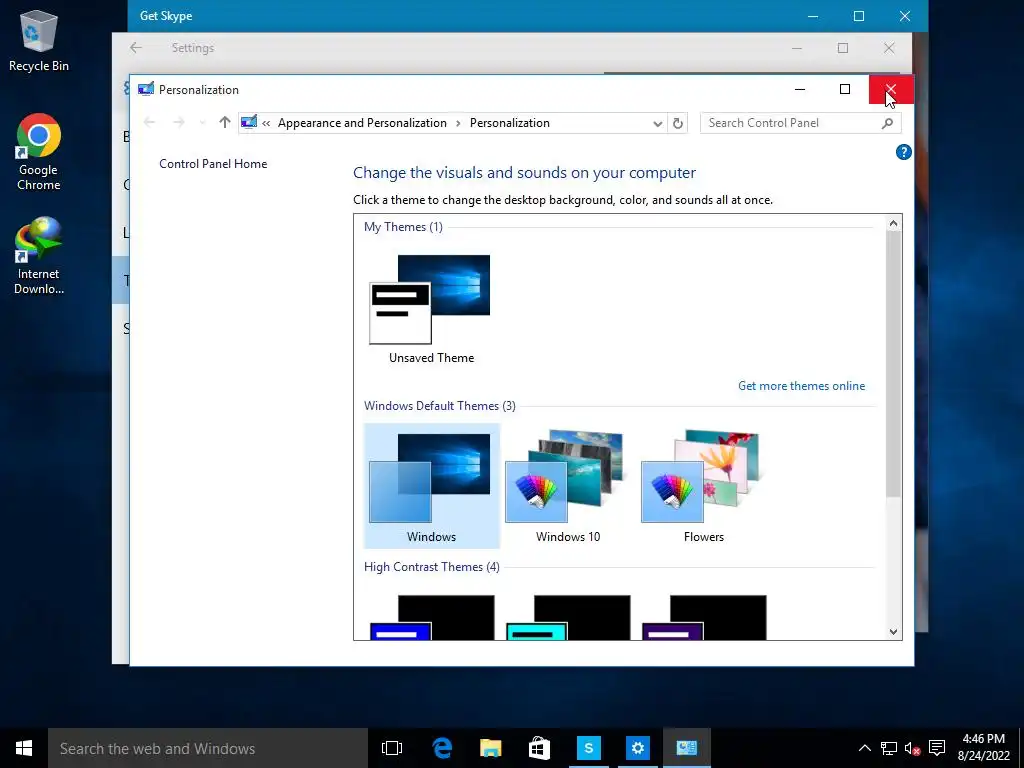1024x768 pixels.
Task: Click the address bar Control Panel icon
Action: pyautogui.click(x=249, y=123)
